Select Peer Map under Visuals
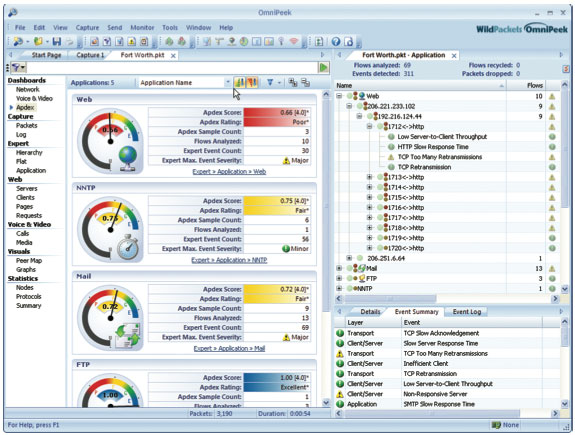 tap(29, 261)
